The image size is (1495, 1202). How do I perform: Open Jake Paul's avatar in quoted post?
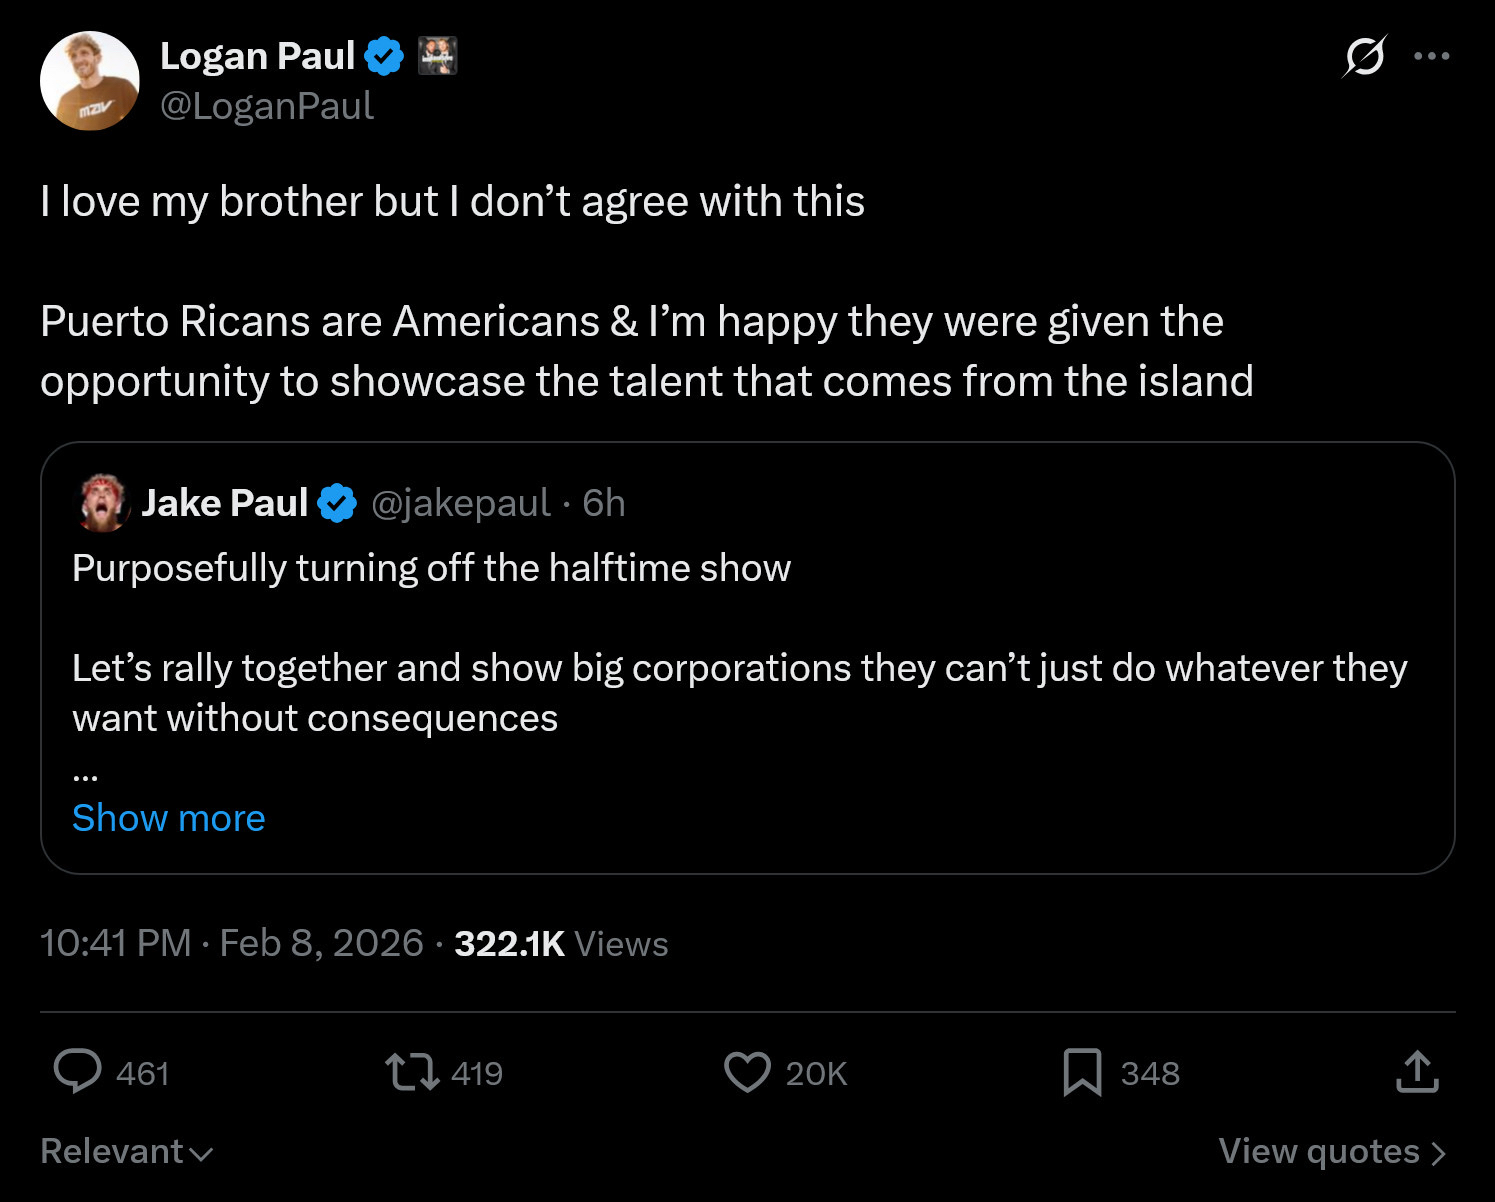(103, 503)
